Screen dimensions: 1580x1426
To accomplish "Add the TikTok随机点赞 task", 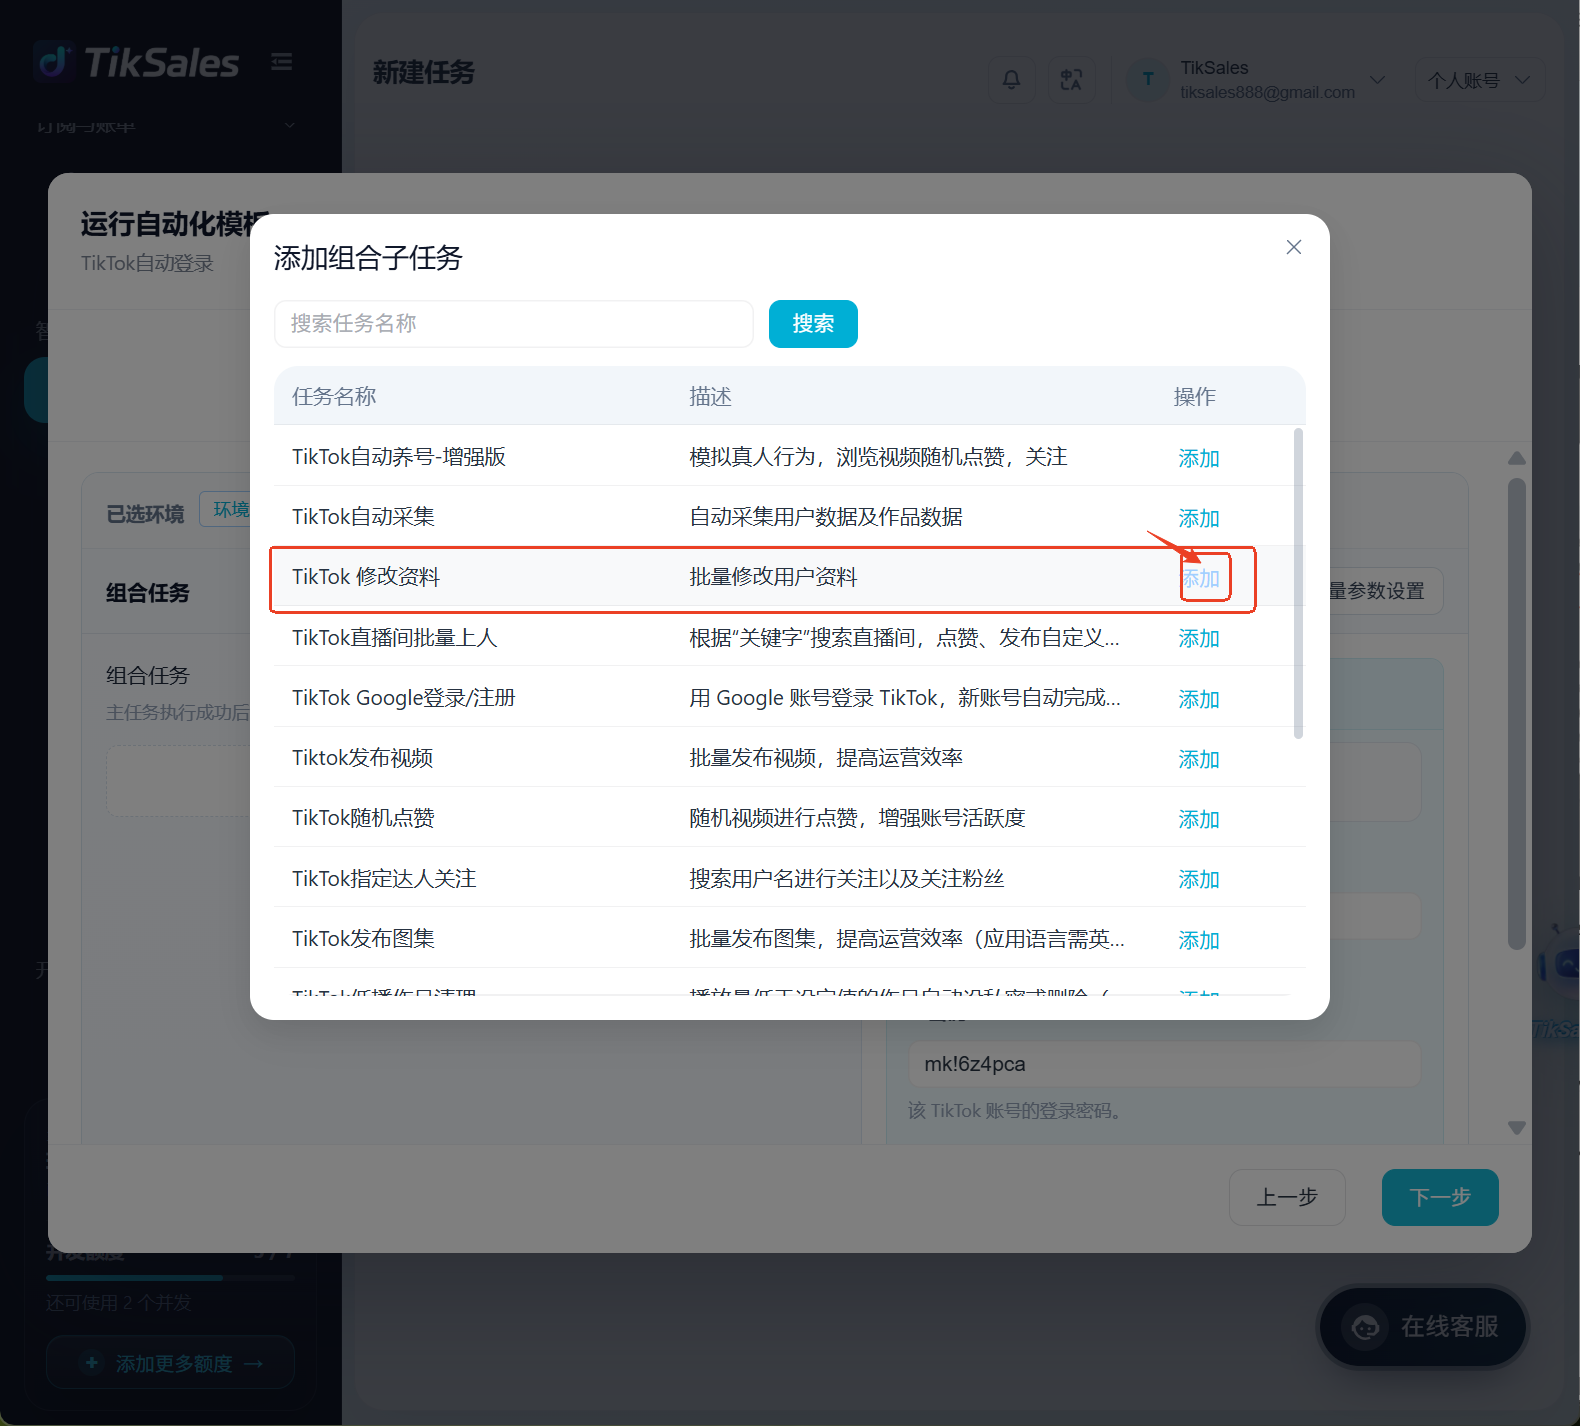I will tap(1199, 819).
